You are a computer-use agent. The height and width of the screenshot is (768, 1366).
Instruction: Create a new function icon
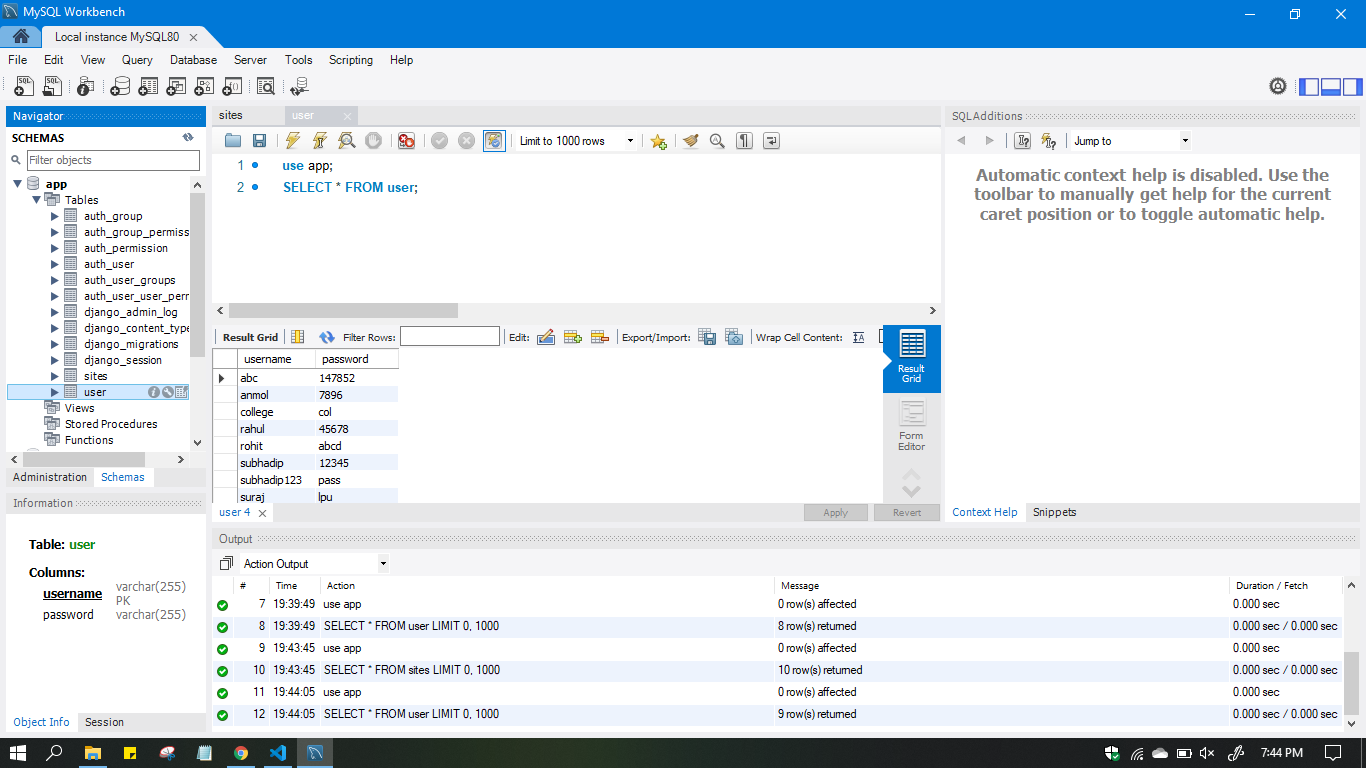(232, 87)
